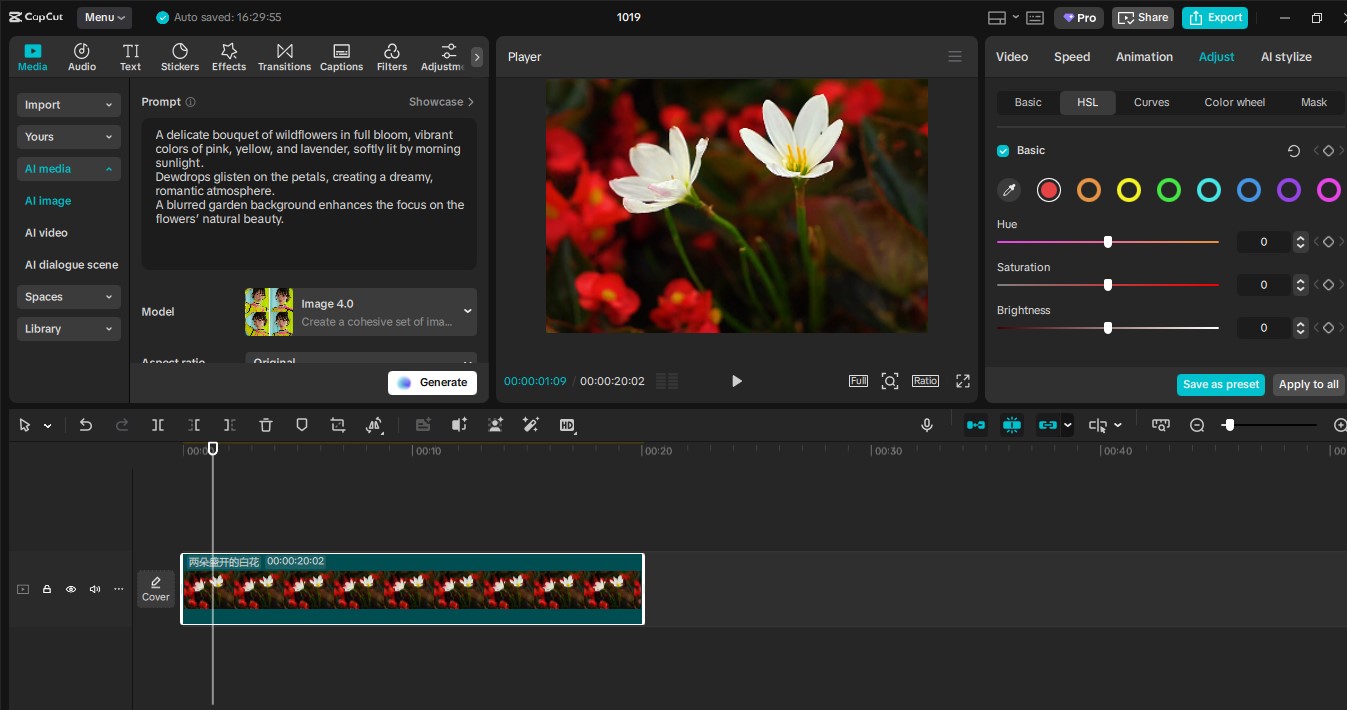Screen dimensions: 1347x710
Task: Click the Undo icon above the timeline
Action: coord(85,425)
